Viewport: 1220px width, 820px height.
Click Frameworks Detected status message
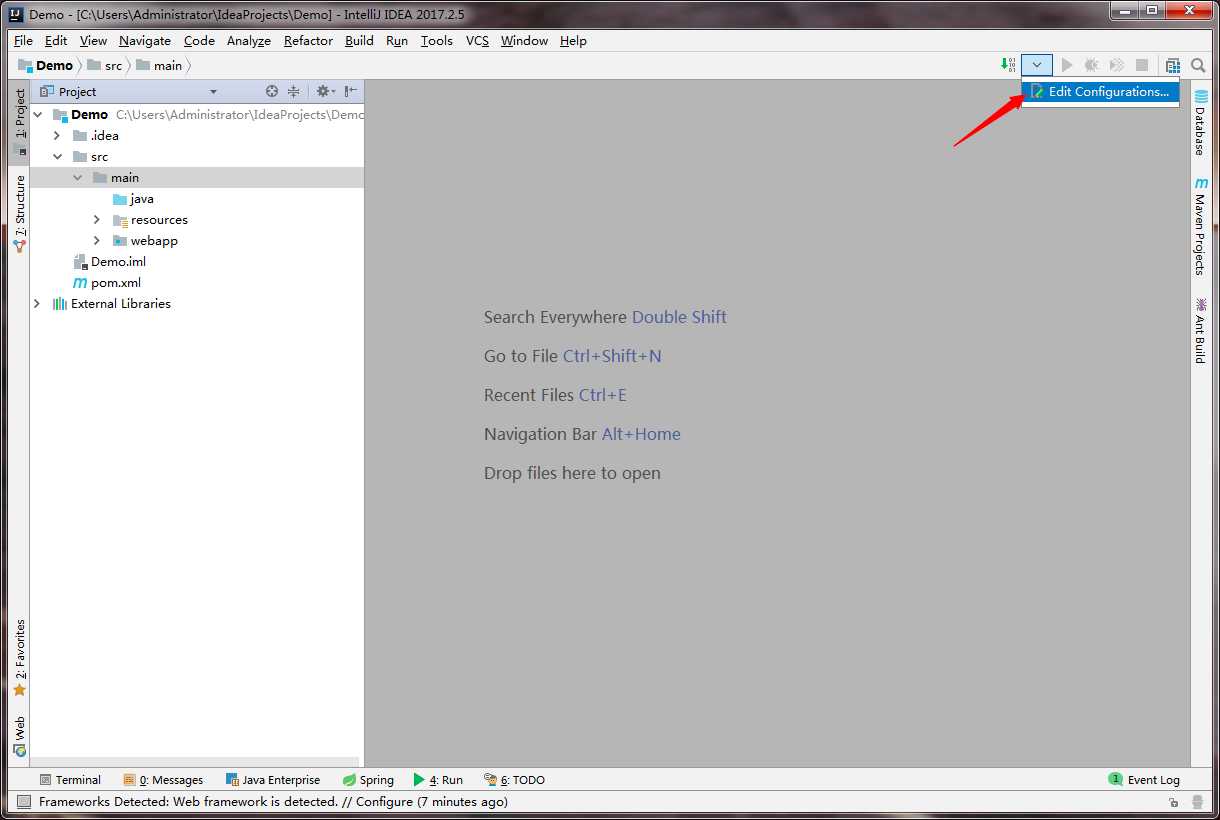click(273, 801)
